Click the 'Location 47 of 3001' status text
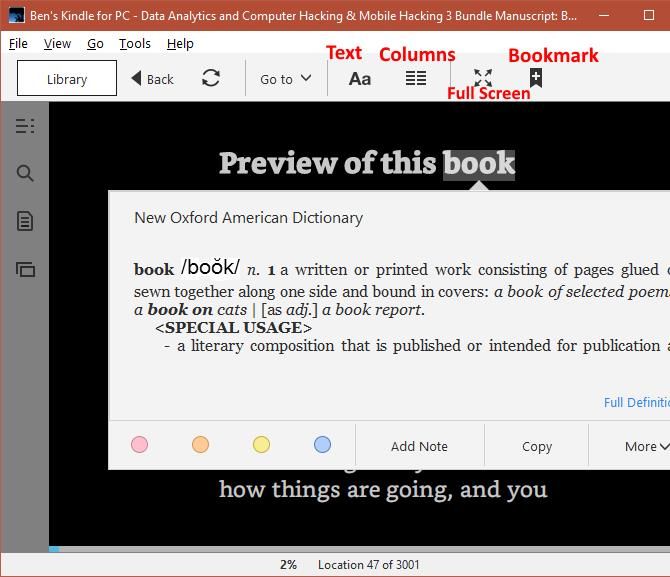670x577 pixels. point(368,565)
